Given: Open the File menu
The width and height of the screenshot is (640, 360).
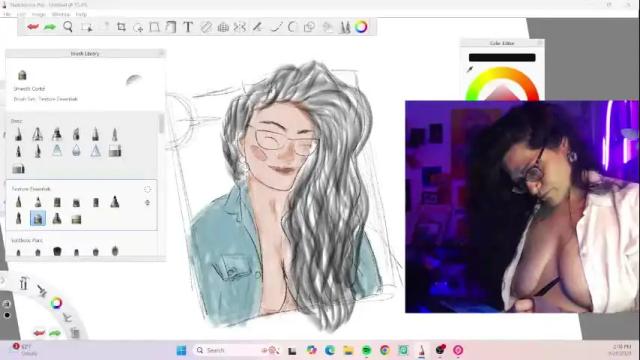Looking at the screenshot, I should click(x=7, y=14).
